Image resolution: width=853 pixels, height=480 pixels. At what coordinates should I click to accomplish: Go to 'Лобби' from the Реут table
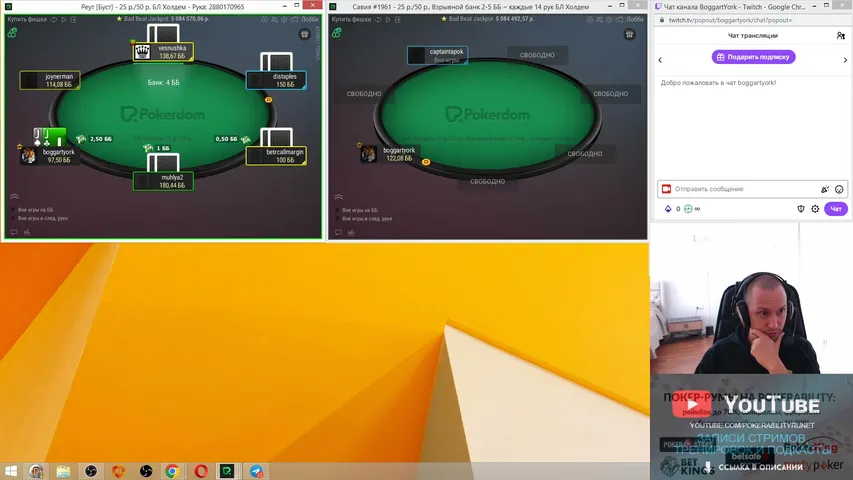310,20
